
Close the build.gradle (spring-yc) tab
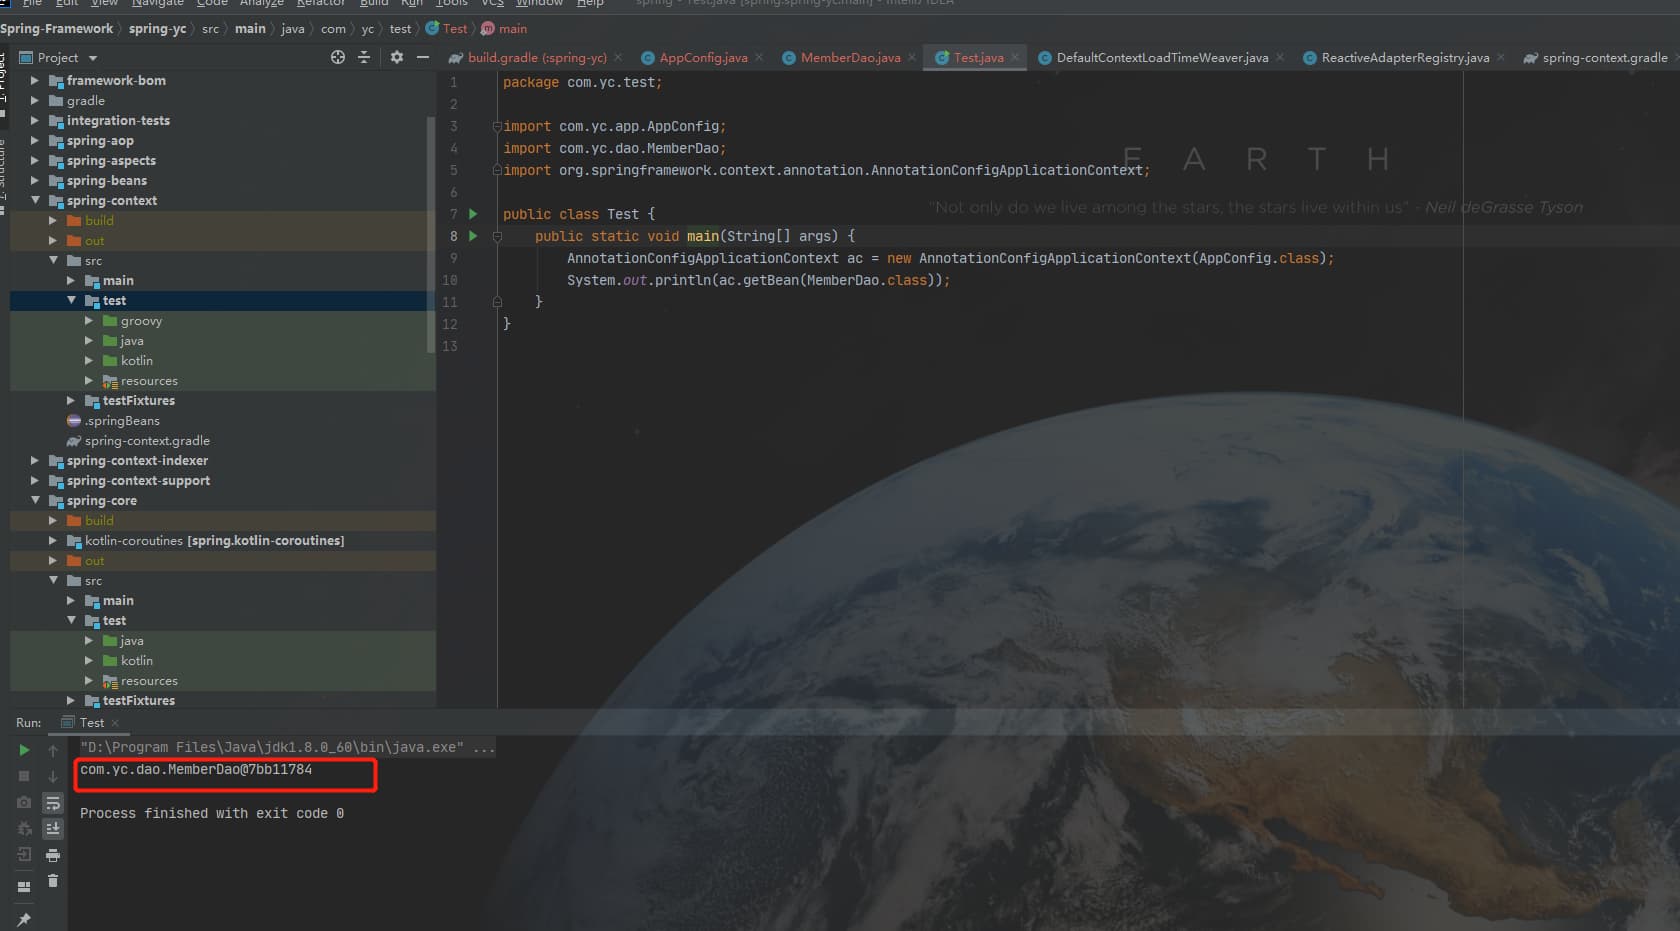(x=618, y=57)
